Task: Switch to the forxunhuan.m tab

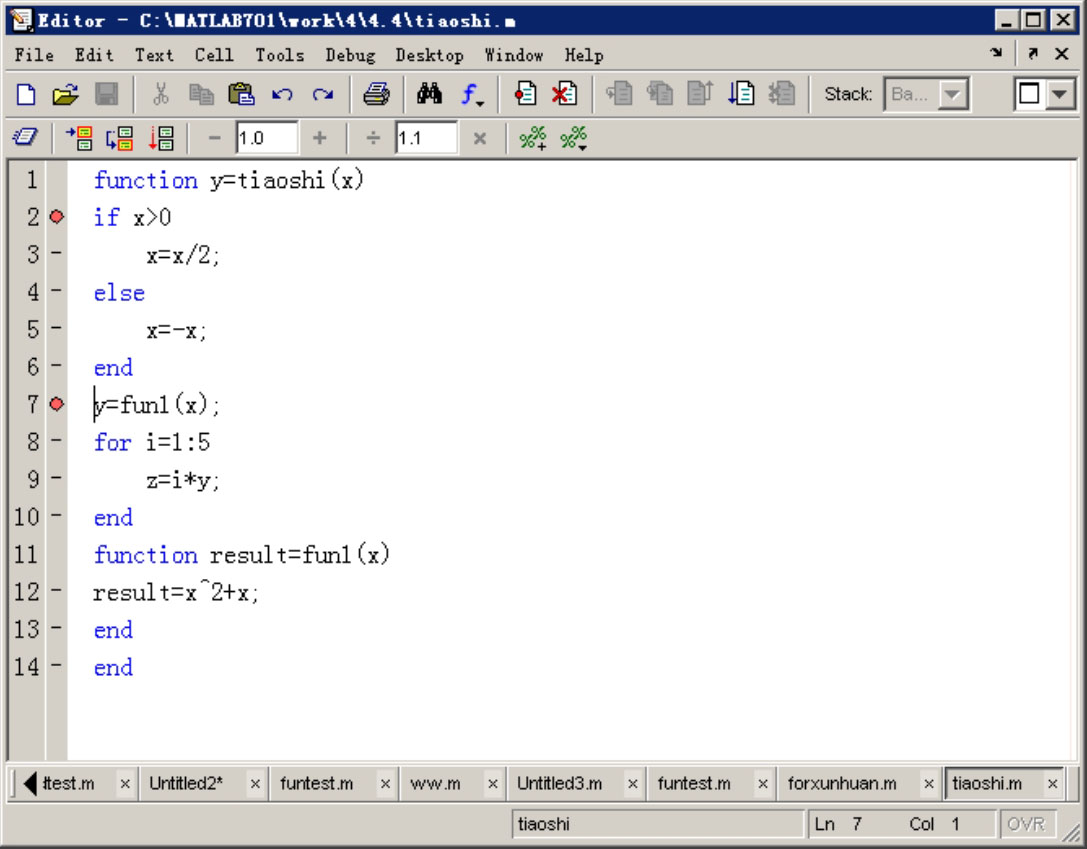Action: [x=841, y=784]
